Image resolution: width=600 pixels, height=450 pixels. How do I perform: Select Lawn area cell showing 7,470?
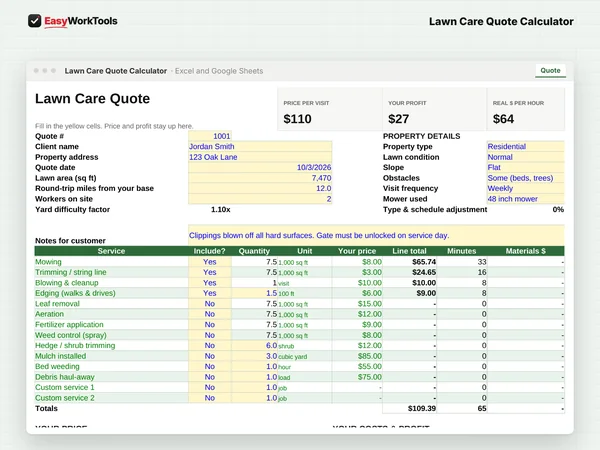260,178
